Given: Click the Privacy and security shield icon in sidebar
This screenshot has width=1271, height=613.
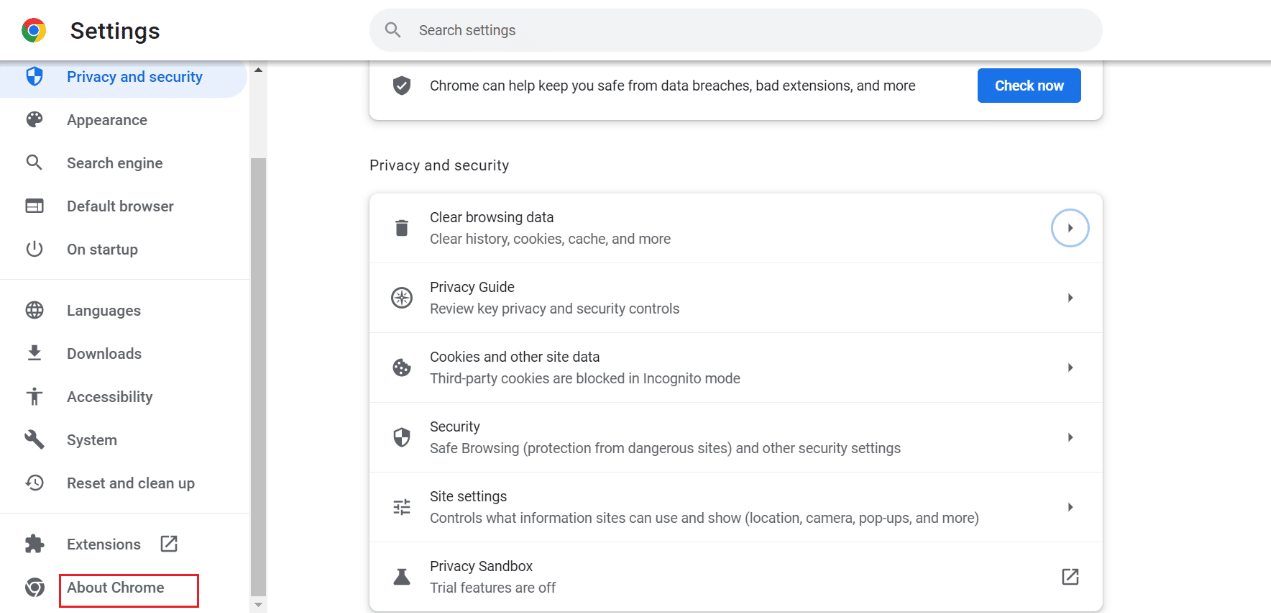Looking at the screenshot, I should click(34, 77).
